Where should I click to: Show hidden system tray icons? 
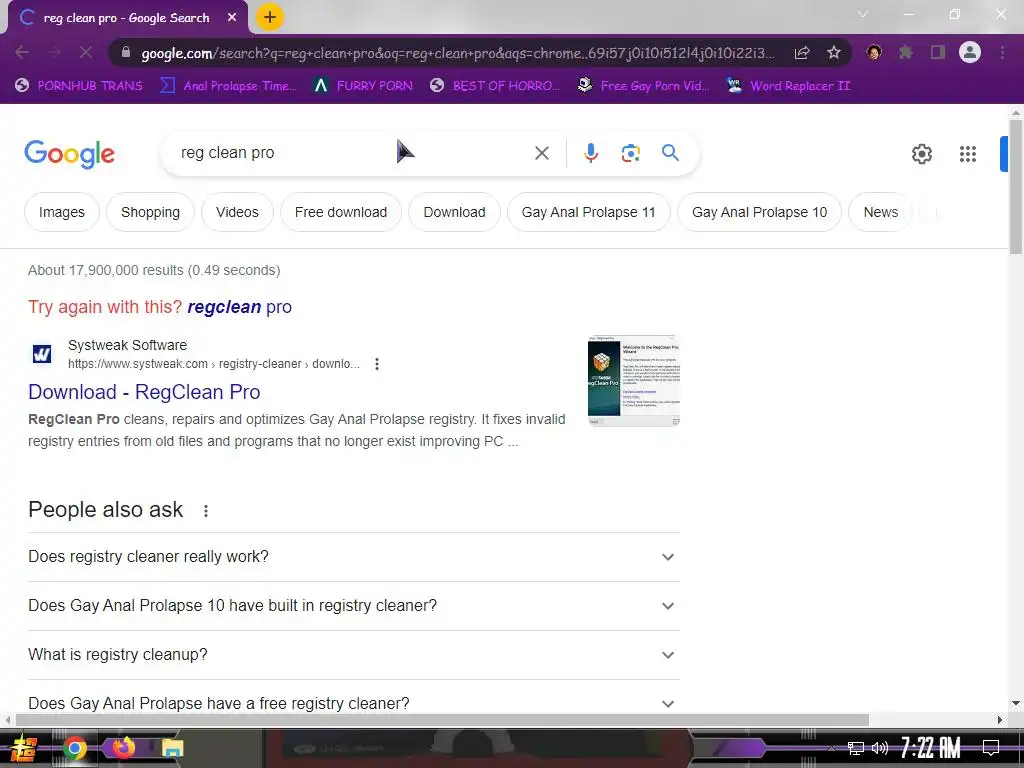[831, 748]
